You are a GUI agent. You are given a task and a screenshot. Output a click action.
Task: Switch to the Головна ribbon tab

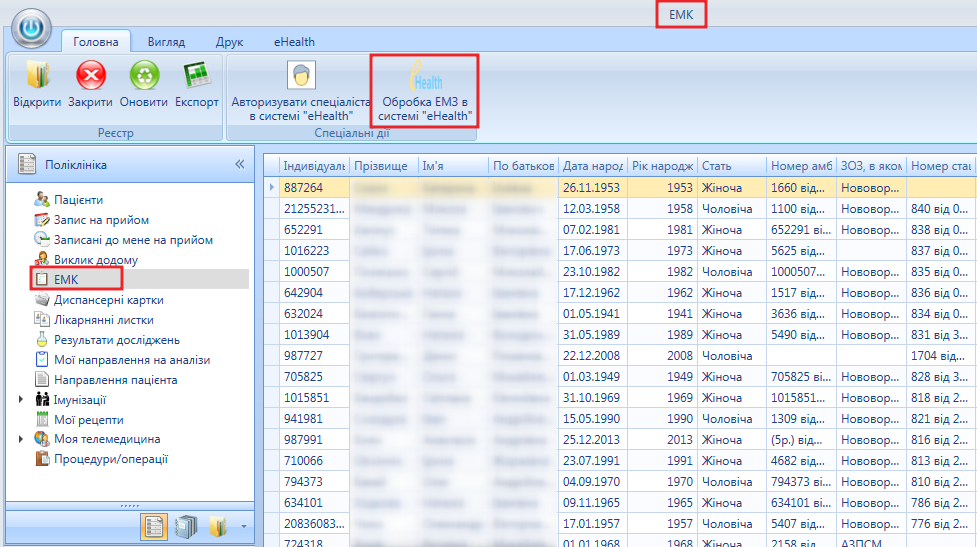point(95,42)
